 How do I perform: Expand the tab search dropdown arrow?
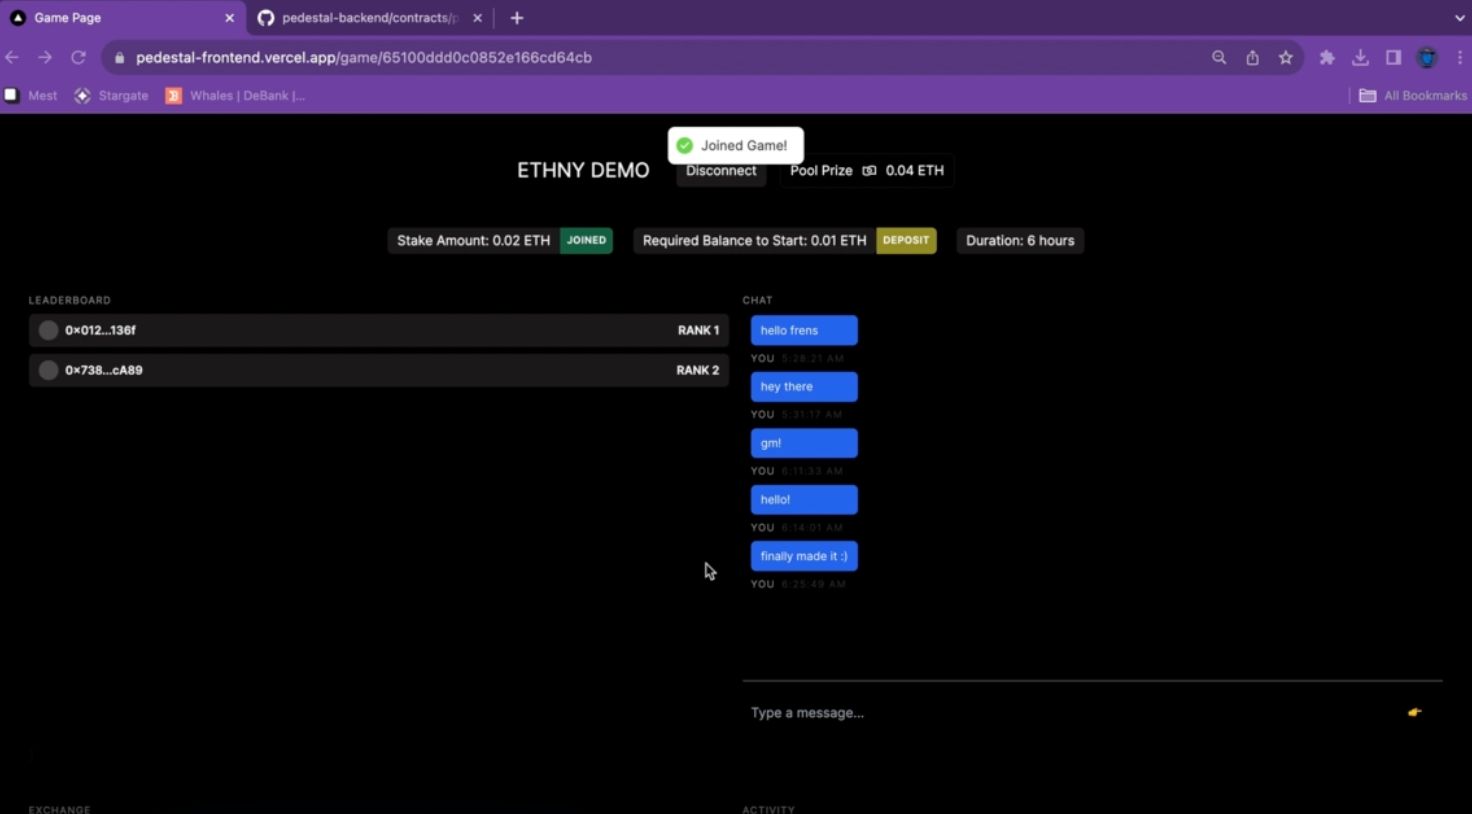click(1459, 18)
